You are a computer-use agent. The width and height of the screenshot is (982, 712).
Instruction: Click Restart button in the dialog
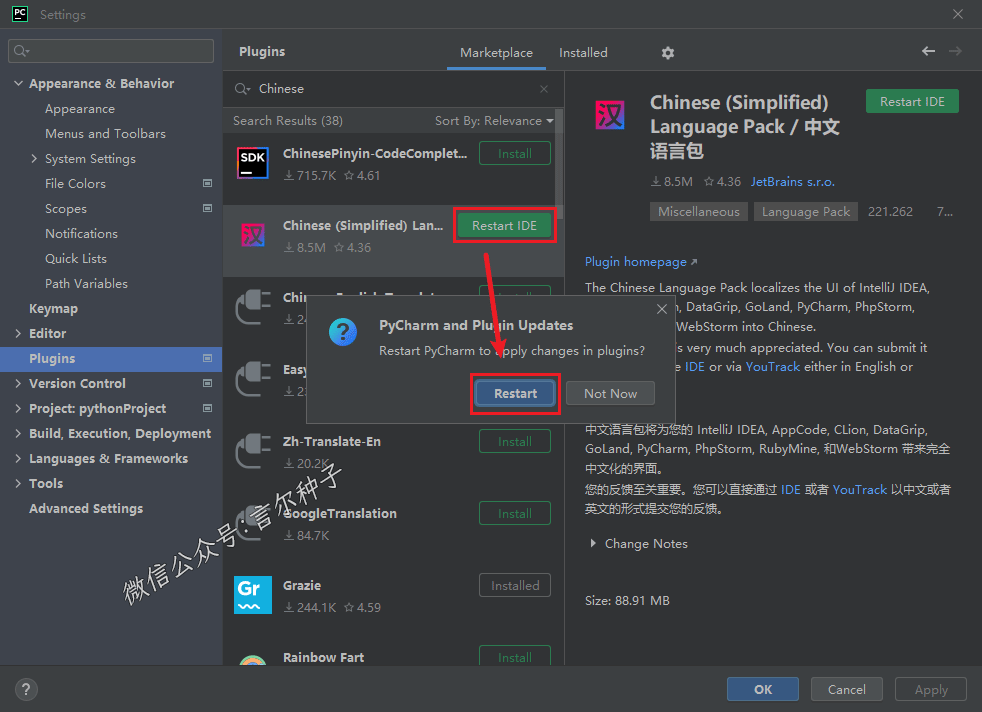coord(515,394)
